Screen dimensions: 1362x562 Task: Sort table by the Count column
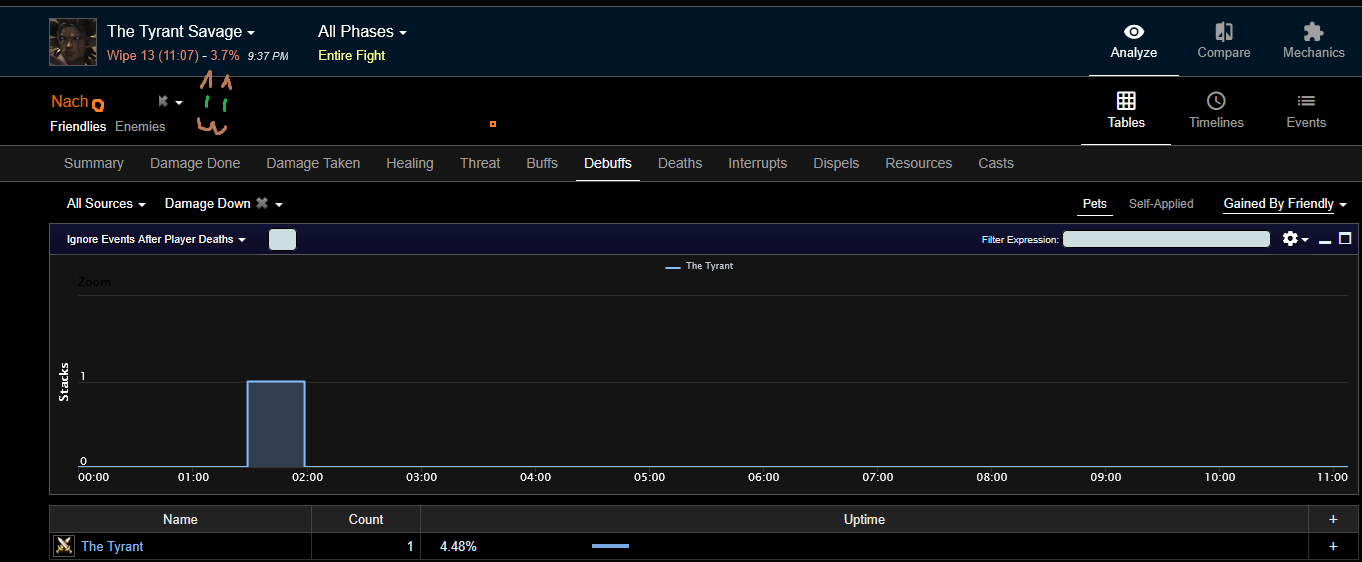pos(366,519)
